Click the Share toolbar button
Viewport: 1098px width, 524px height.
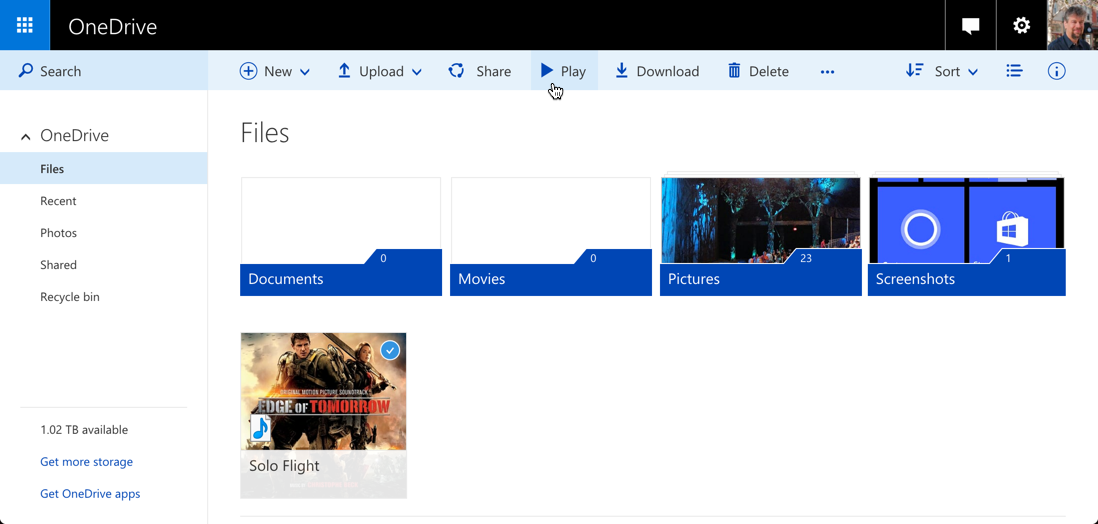click(x=480, y=71)
